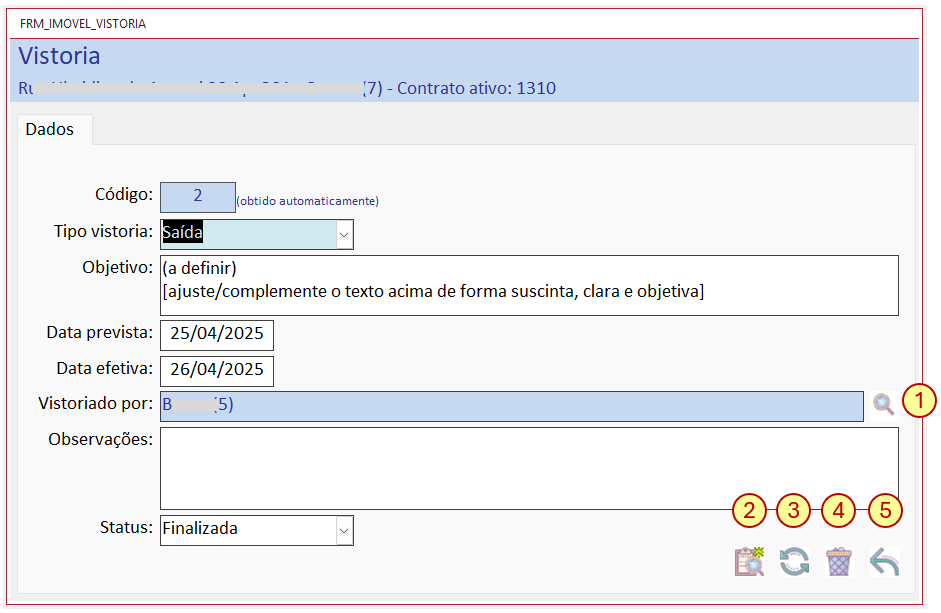Click the "(obtido automaticamente)" note
Screen dimensions: 941x613
(308, 201)
